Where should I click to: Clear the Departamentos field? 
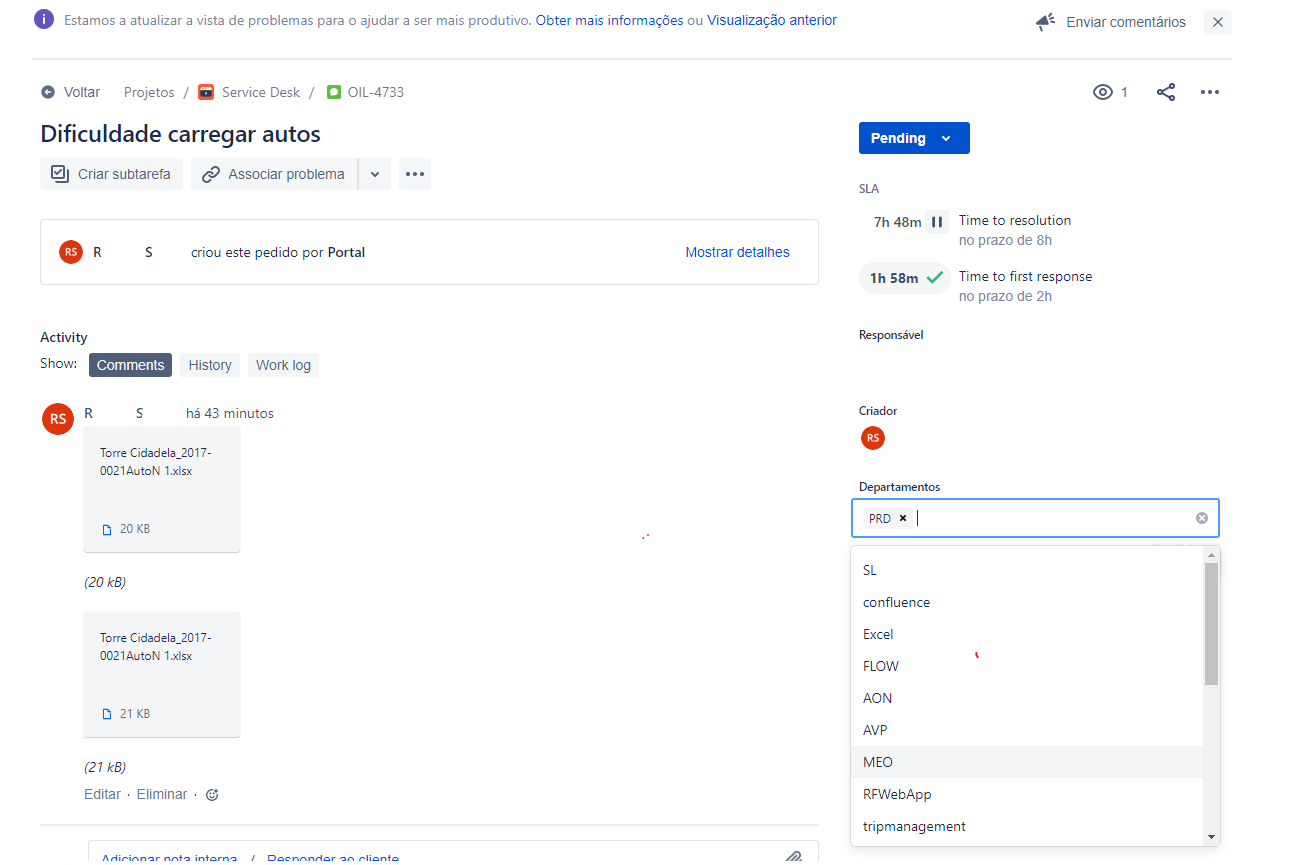click(1202, 518)
